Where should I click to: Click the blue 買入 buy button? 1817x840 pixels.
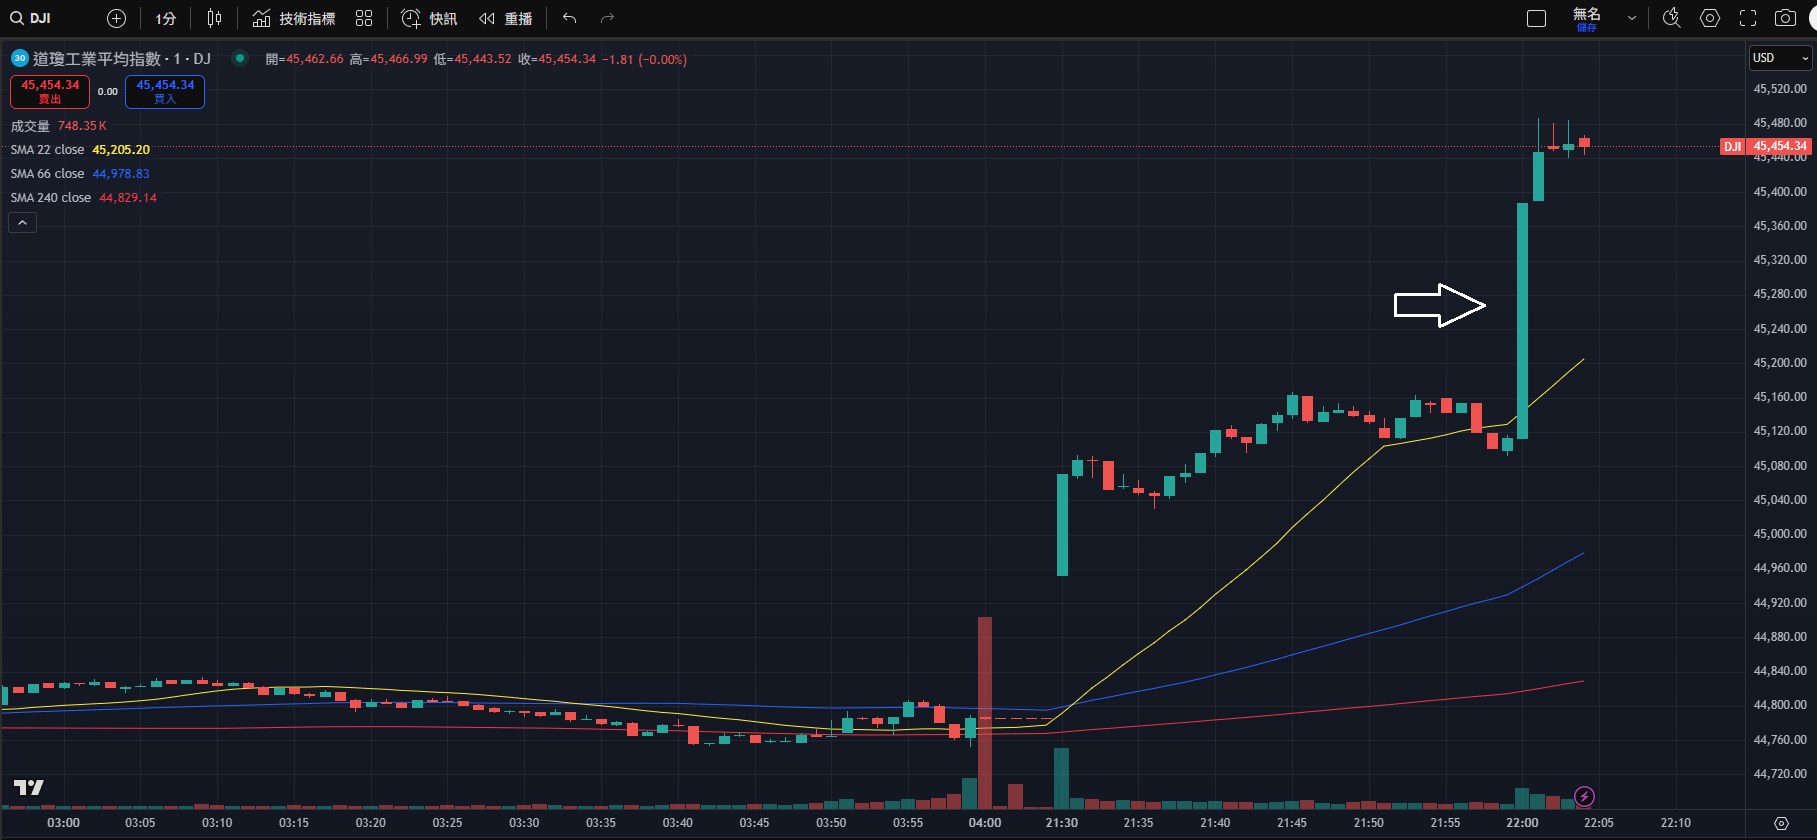pos(165,91)
